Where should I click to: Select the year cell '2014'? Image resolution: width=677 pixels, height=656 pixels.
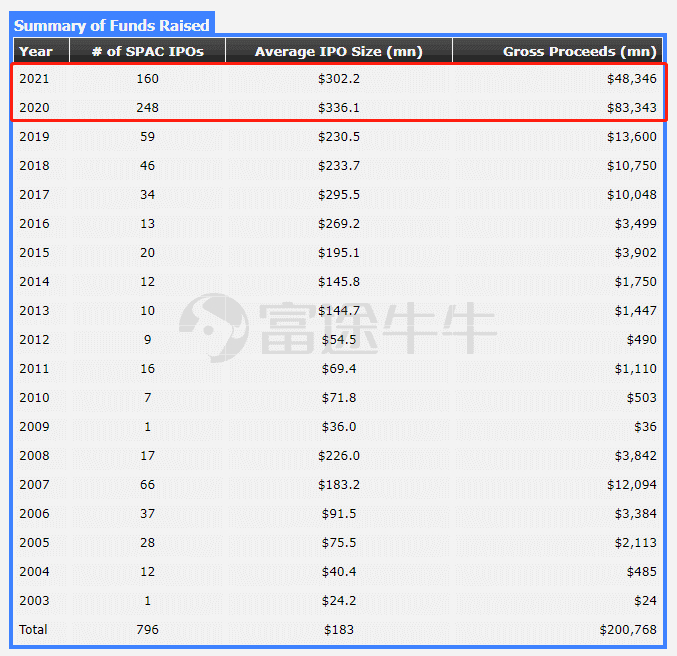coord(34,282)
